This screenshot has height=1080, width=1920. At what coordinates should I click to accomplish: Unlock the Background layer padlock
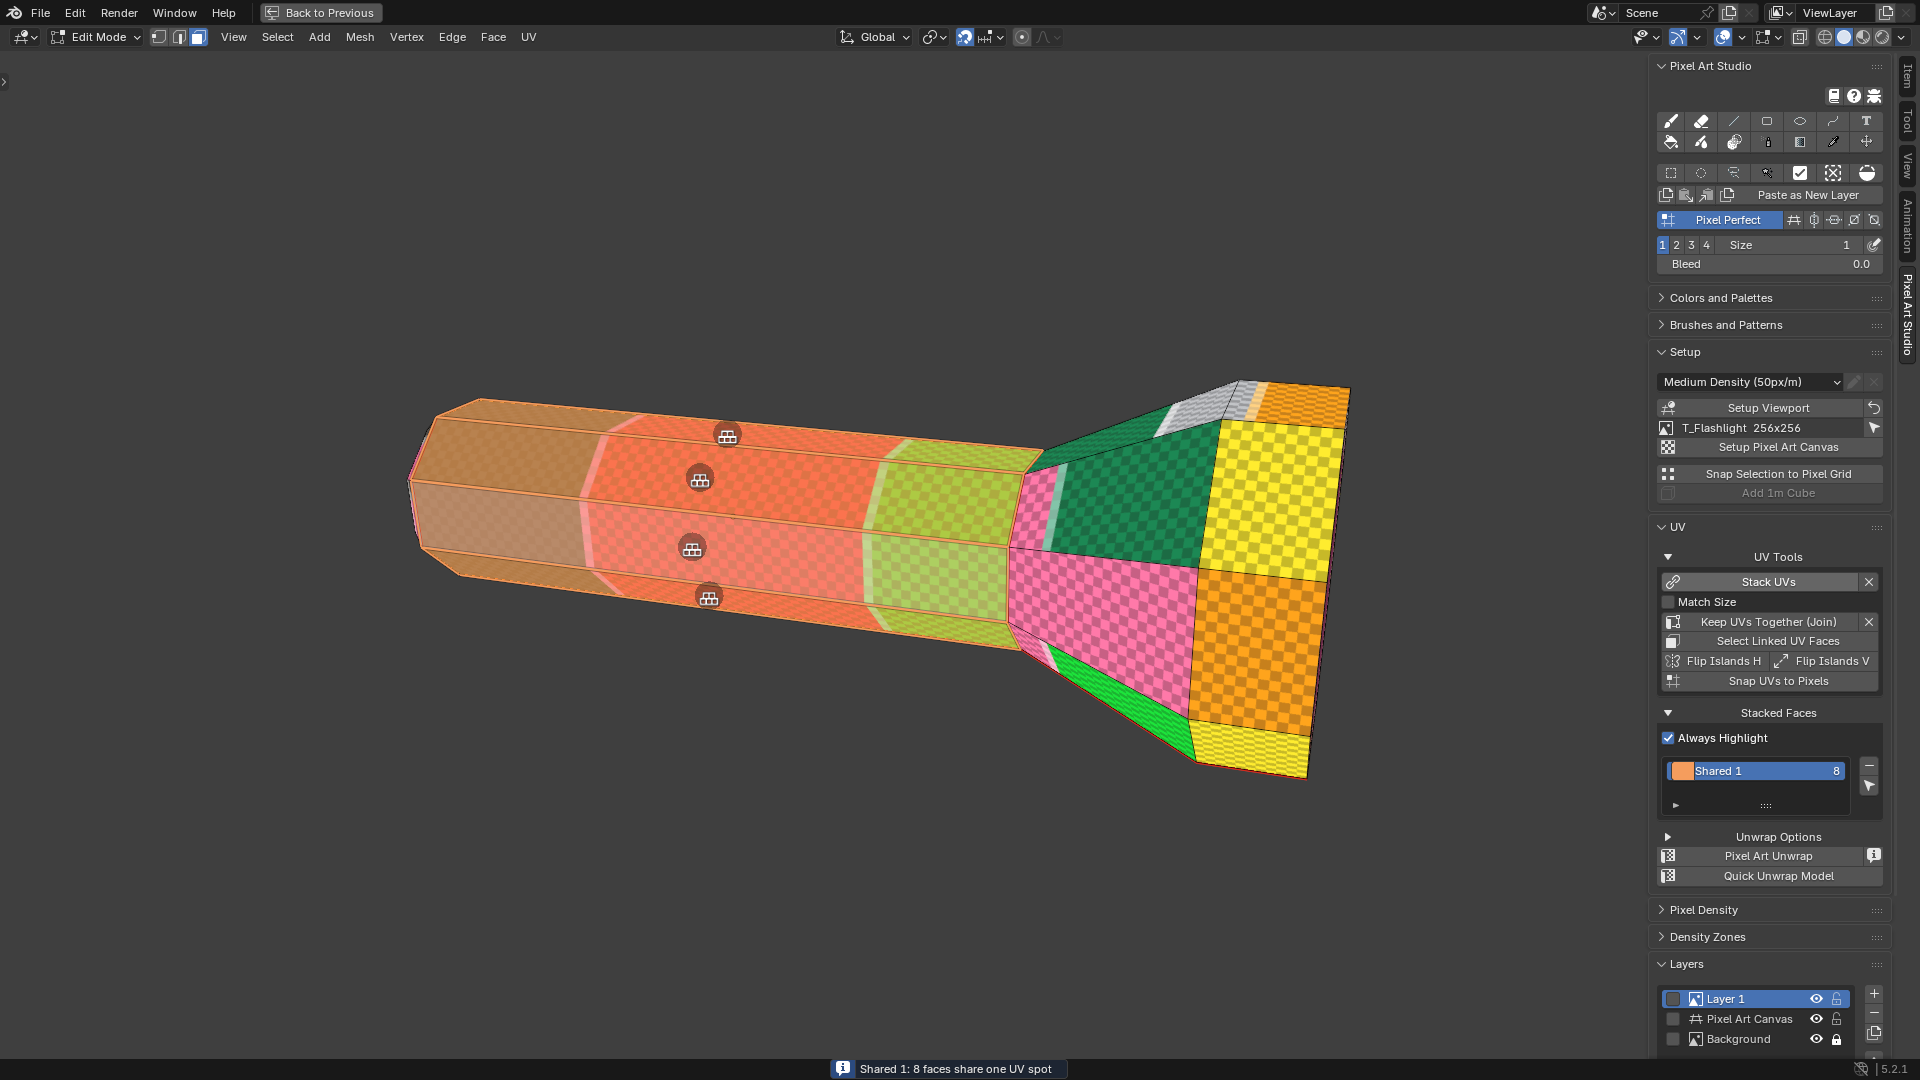[x=1836, y=1039]
